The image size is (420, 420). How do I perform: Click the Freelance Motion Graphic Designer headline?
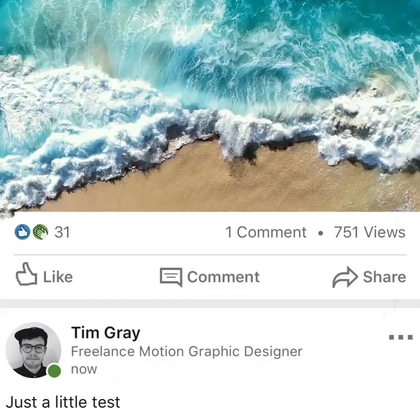pos(187,351)
